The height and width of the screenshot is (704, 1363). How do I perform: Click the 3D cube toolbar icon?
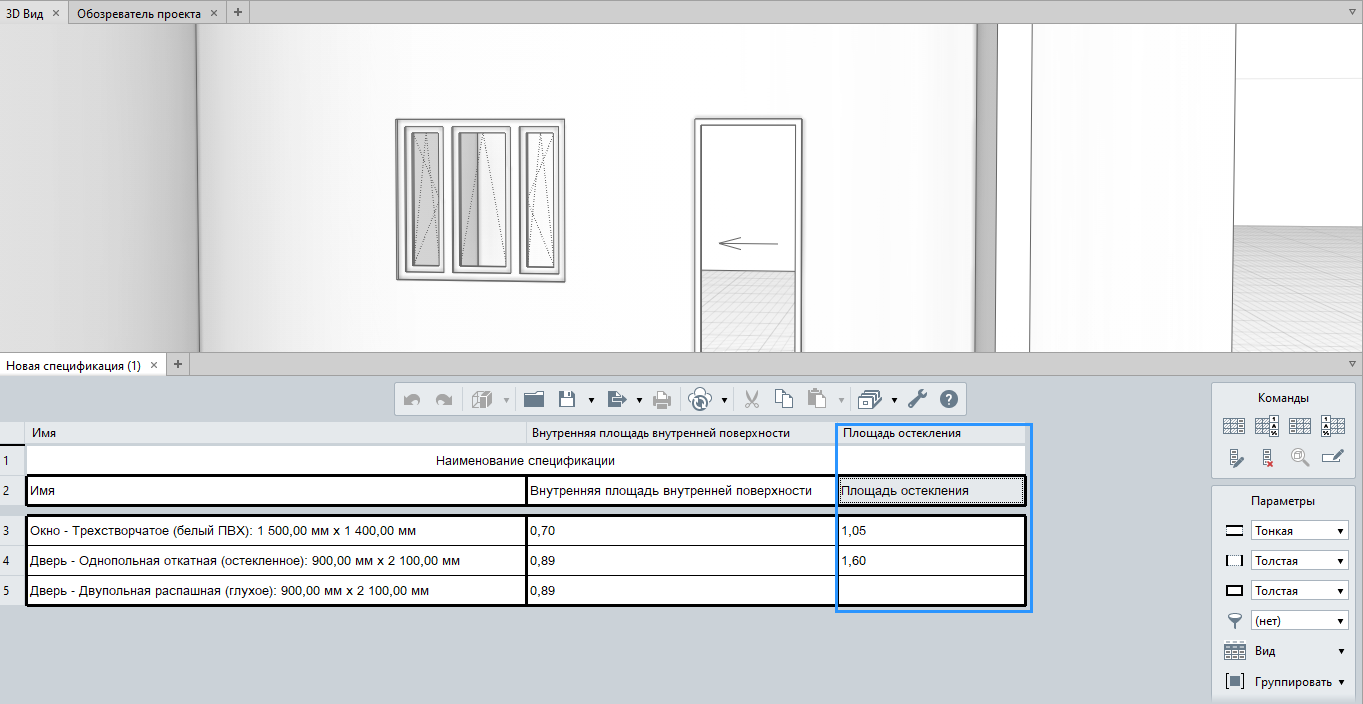point(483,400)
